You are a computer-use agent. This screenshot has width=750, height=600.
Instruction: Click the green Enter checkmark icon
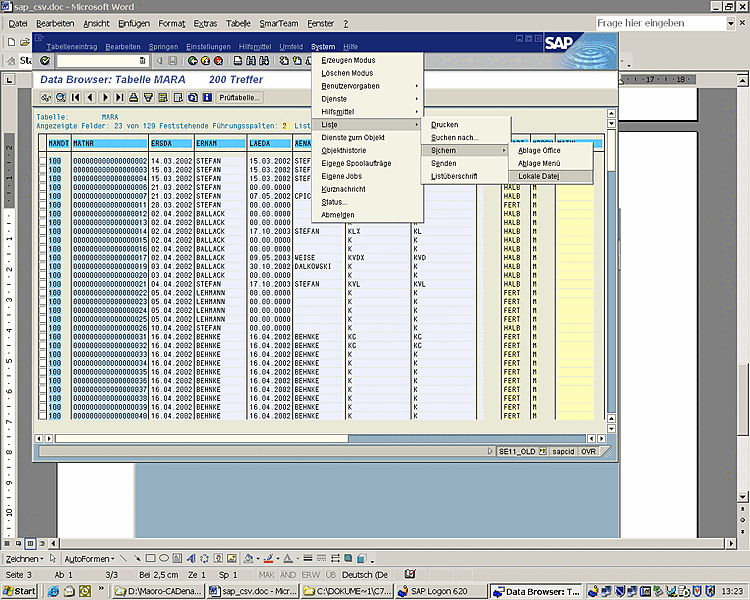click(46, 62)
